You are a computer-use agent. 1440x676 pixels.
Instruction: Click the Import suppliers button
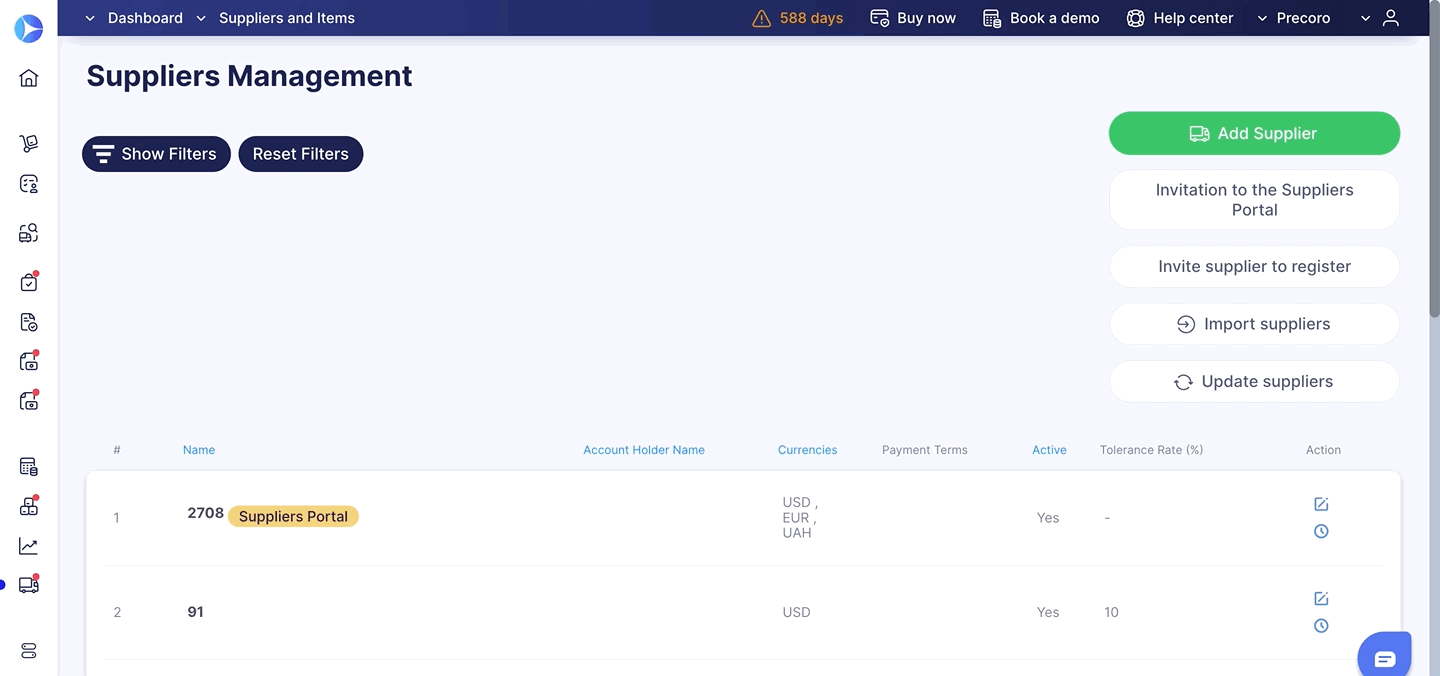point(1254,324)
